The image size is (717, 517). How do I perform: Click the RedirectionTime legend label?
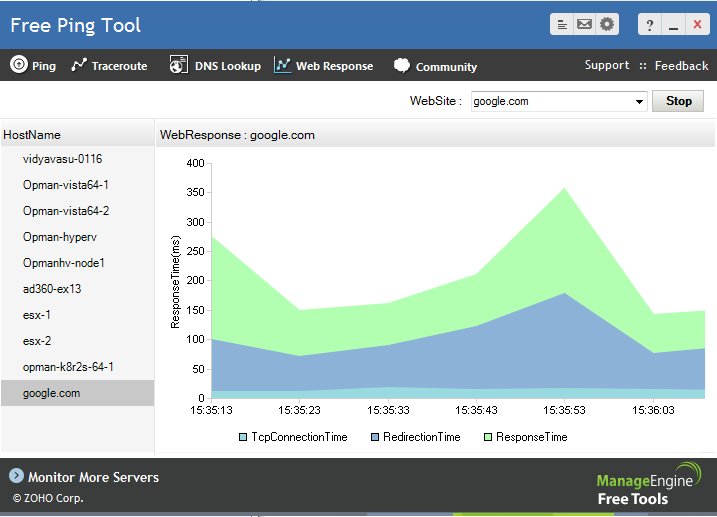click(422, 437)
